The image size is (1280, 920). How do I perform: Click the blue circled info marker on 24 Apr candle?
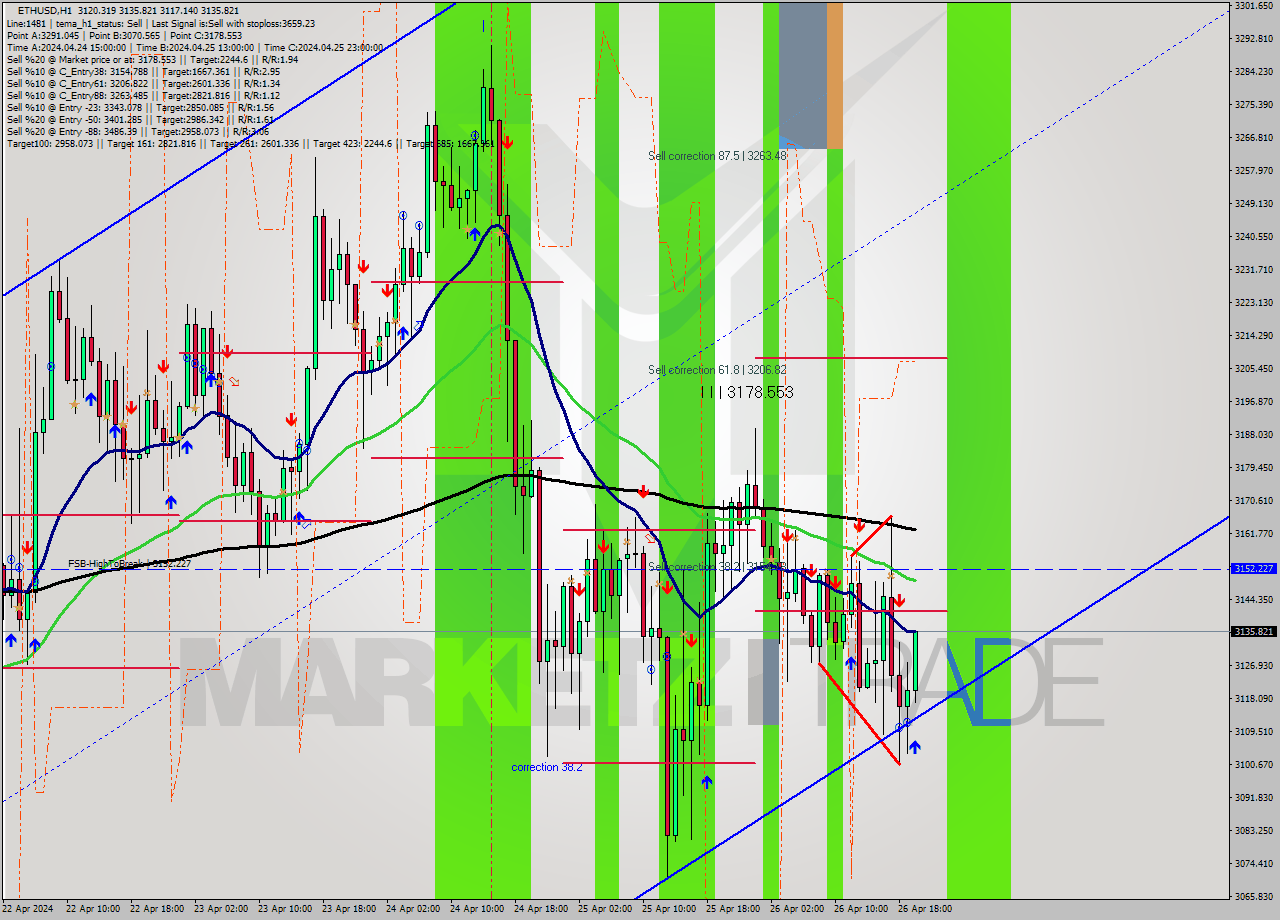click(x=475, y=135)
